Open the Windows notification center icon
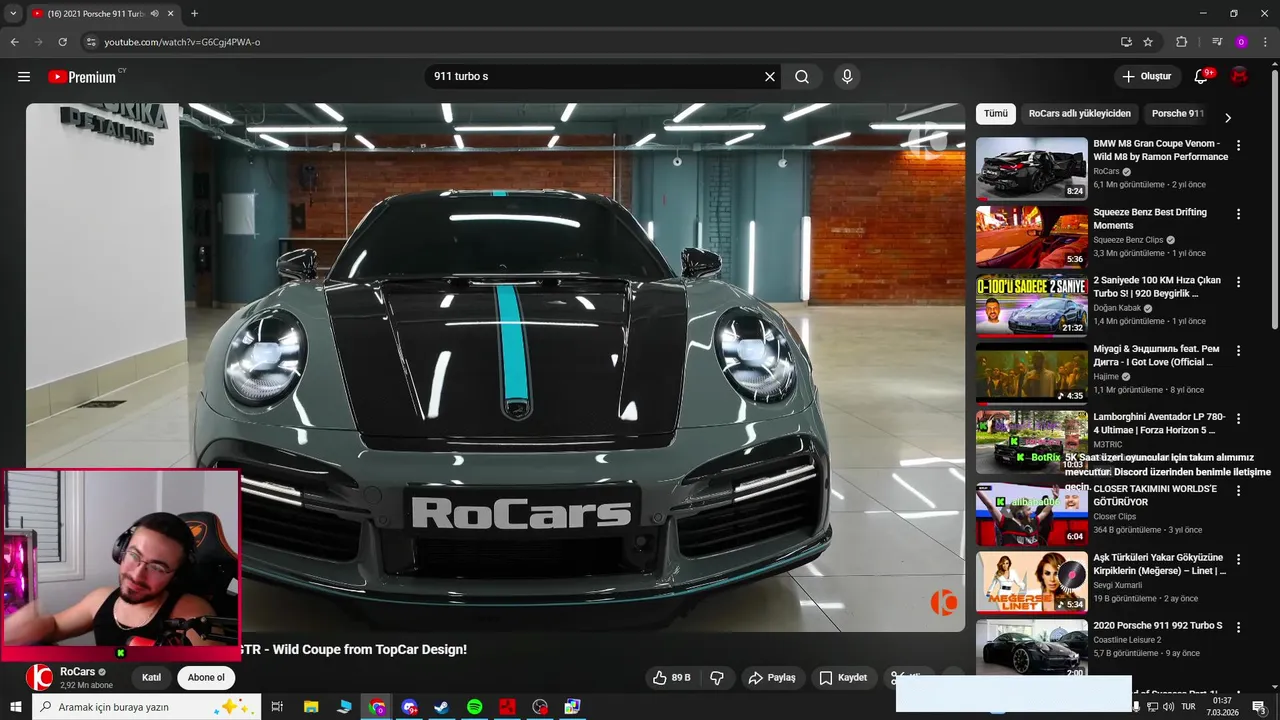Image resolution: width=1280 pixels, height=720 pixels. [x=1259, y=707]
